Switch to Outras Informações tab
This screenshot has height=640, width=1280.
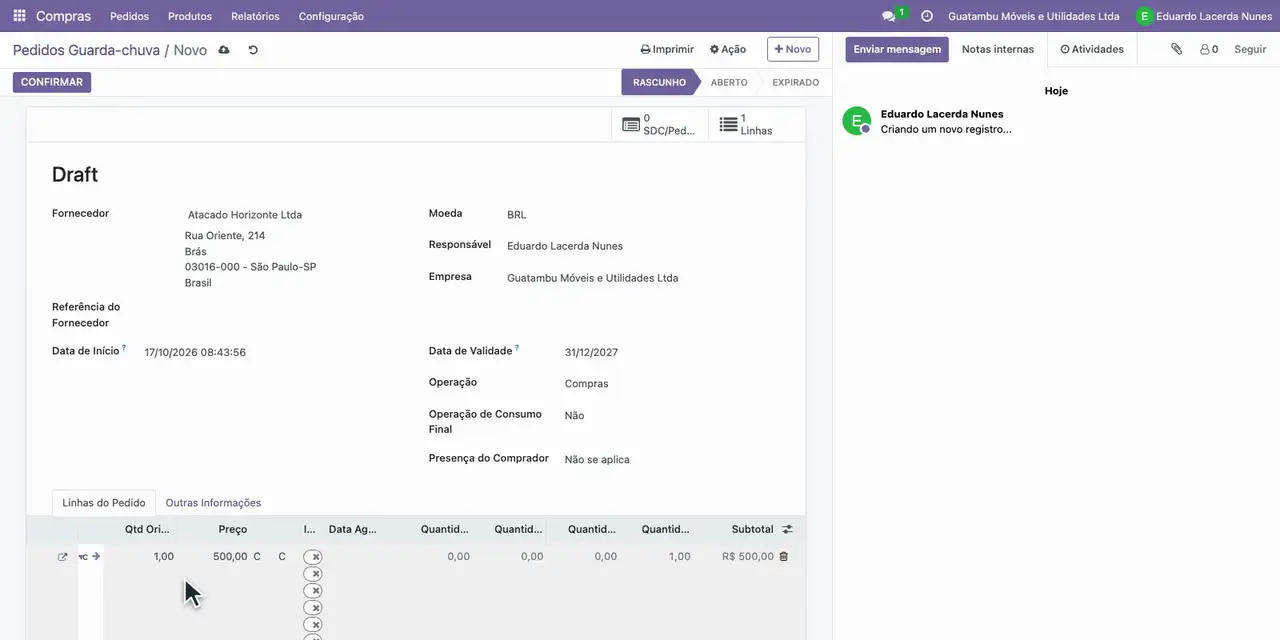point(213,503)
